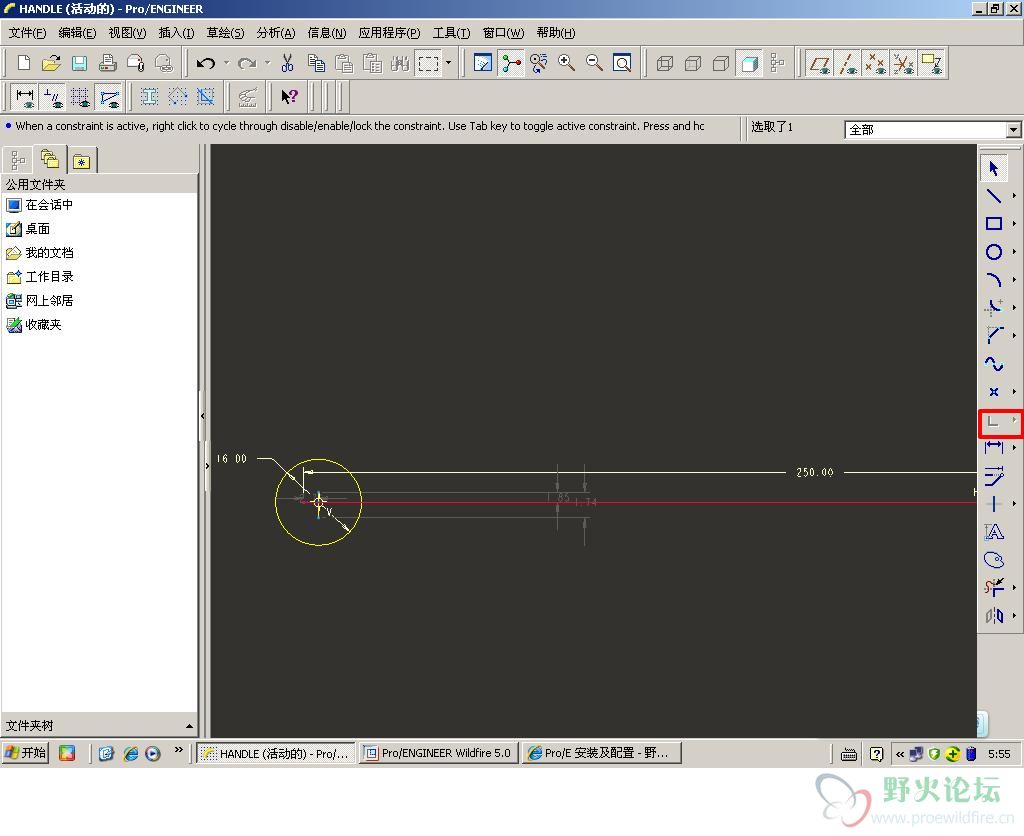Choose the Arc sketch tool

[x=994, y=280]
